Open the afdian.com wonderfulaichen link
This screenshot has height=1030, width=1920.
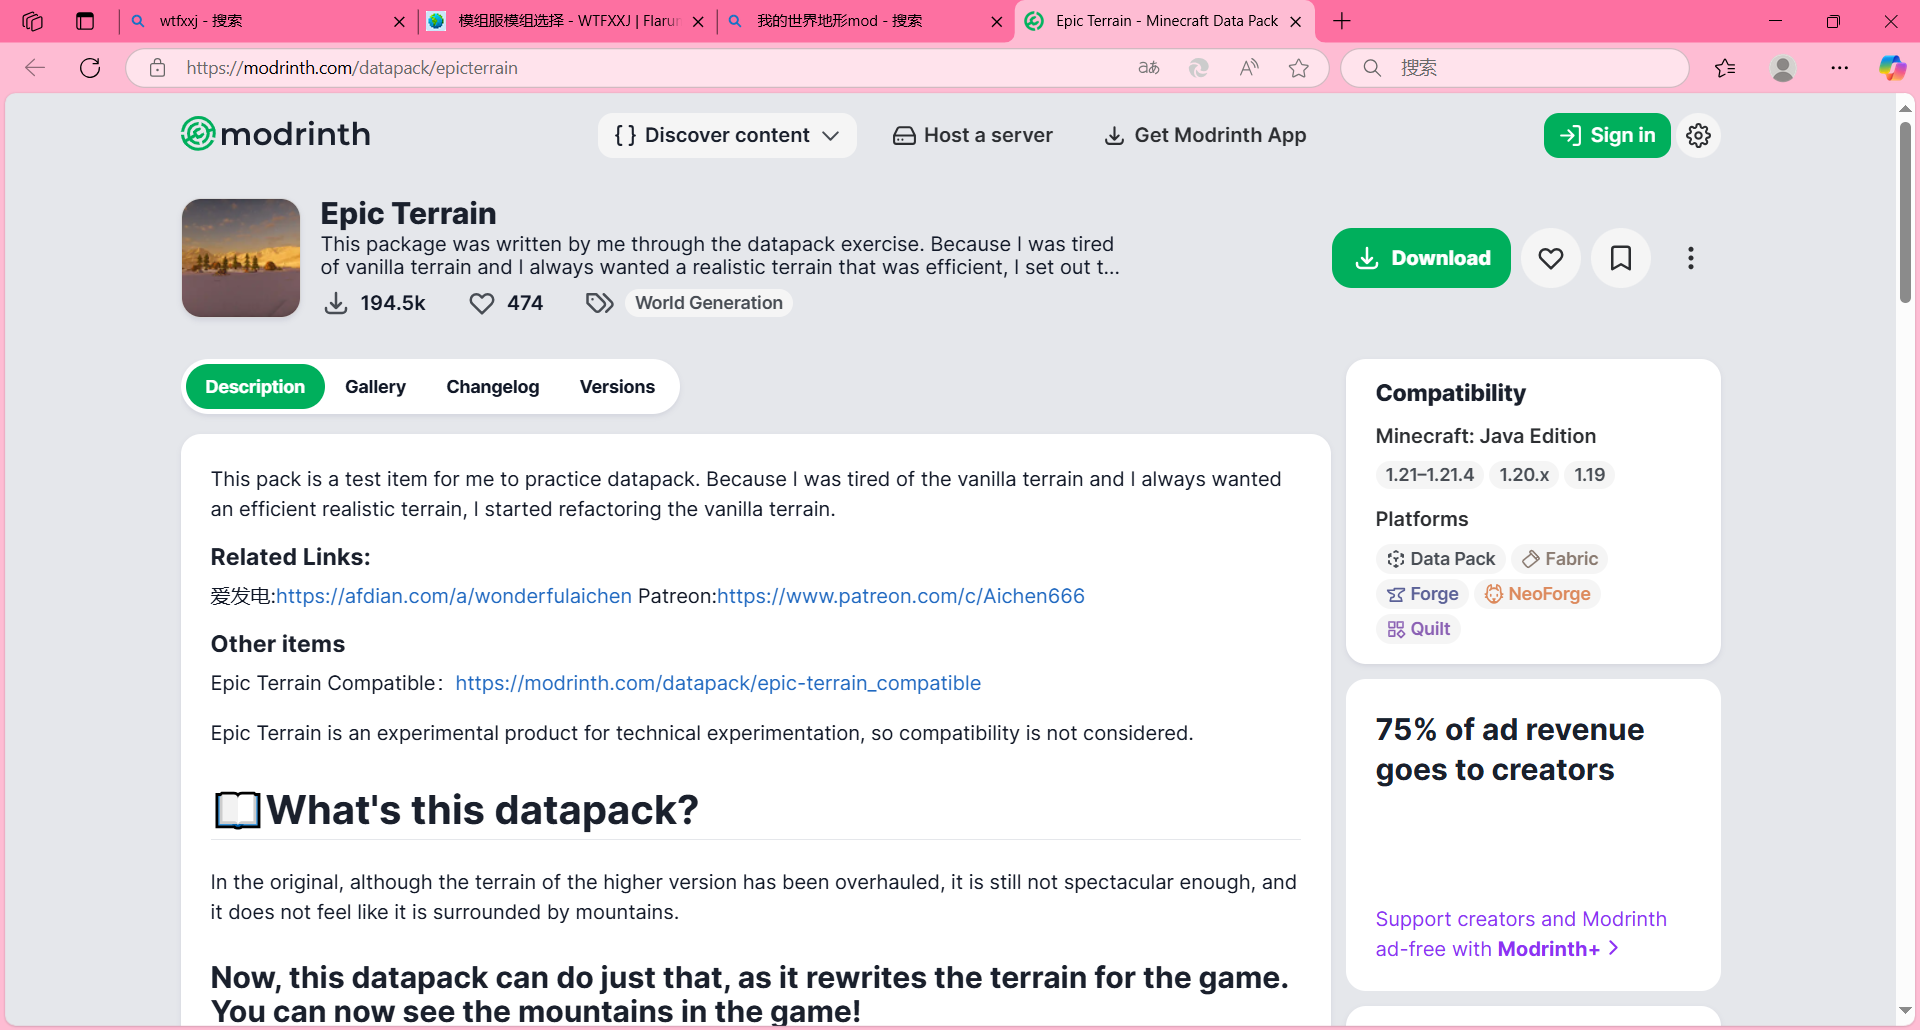(x=454, y=596)
